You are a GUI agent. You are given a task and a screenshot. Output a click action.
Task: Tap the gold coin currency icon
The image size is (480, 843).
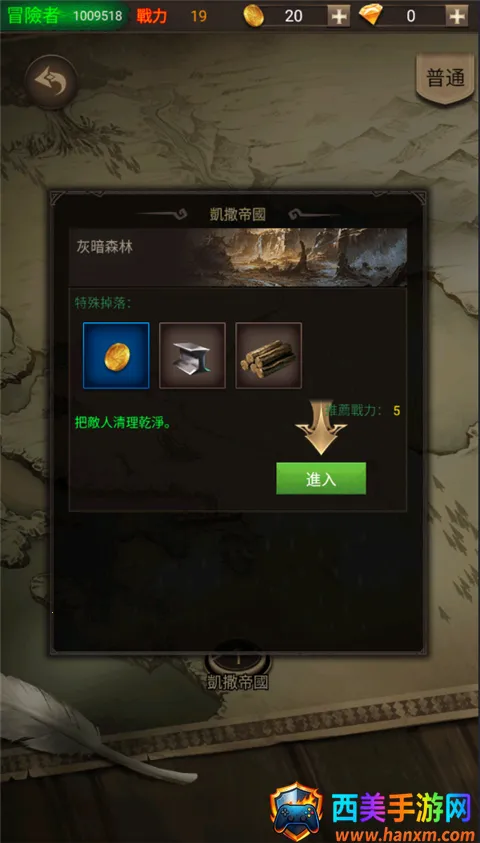[254, 16]
